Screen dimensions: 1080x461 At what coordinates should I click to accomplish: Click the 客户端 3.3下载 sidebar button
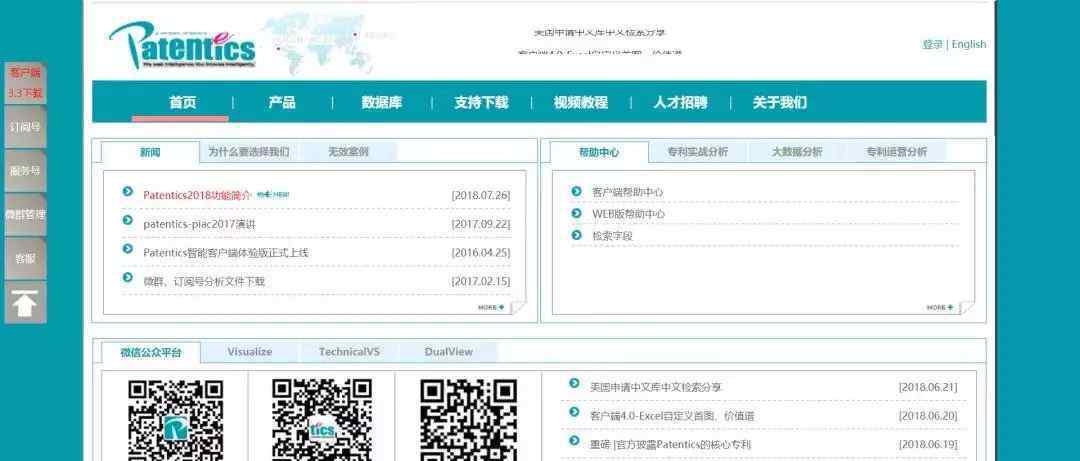[x=25, y=83]
